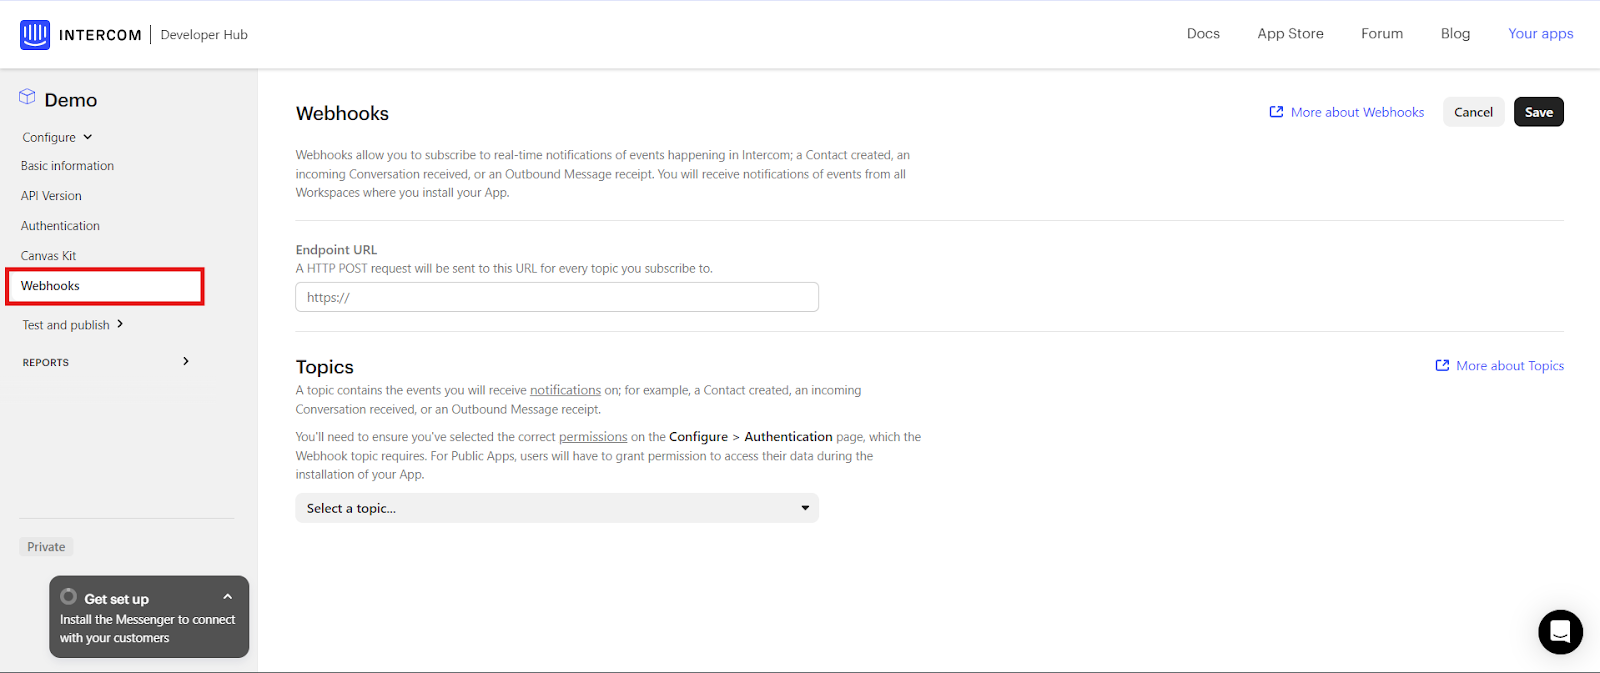Click the Developer Hub title text
Image resolution: width=1600 pixels, height=673 pixels.
point(204,35)
